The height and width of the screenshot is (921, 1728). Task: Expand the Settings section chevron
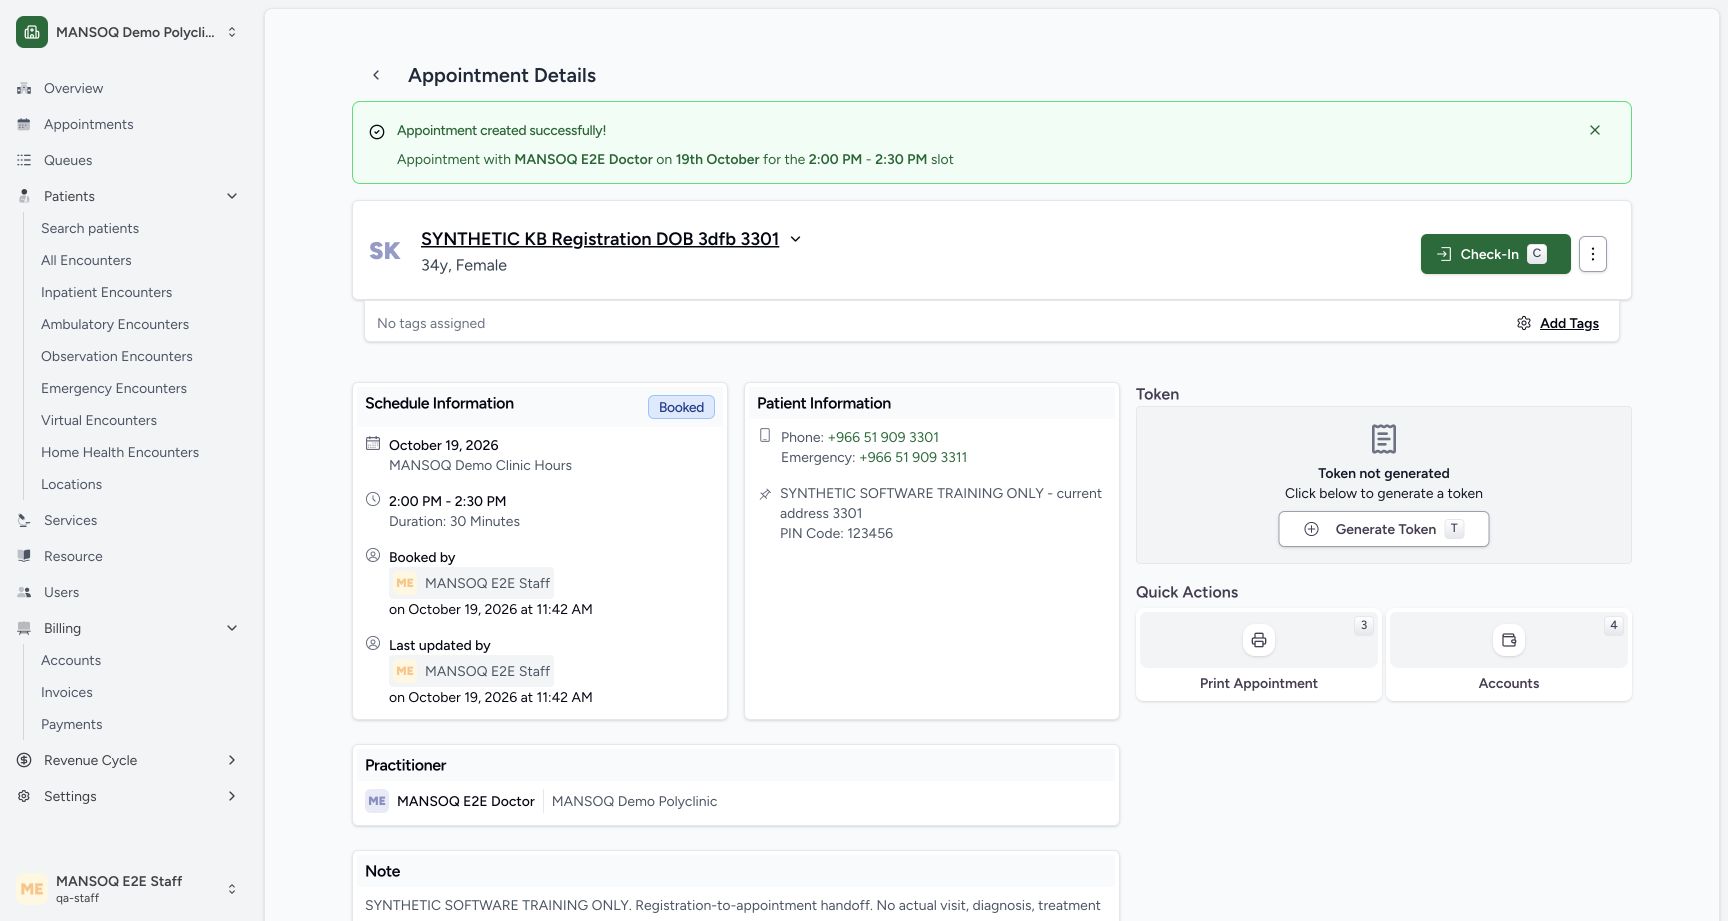[x=232, y=796]
